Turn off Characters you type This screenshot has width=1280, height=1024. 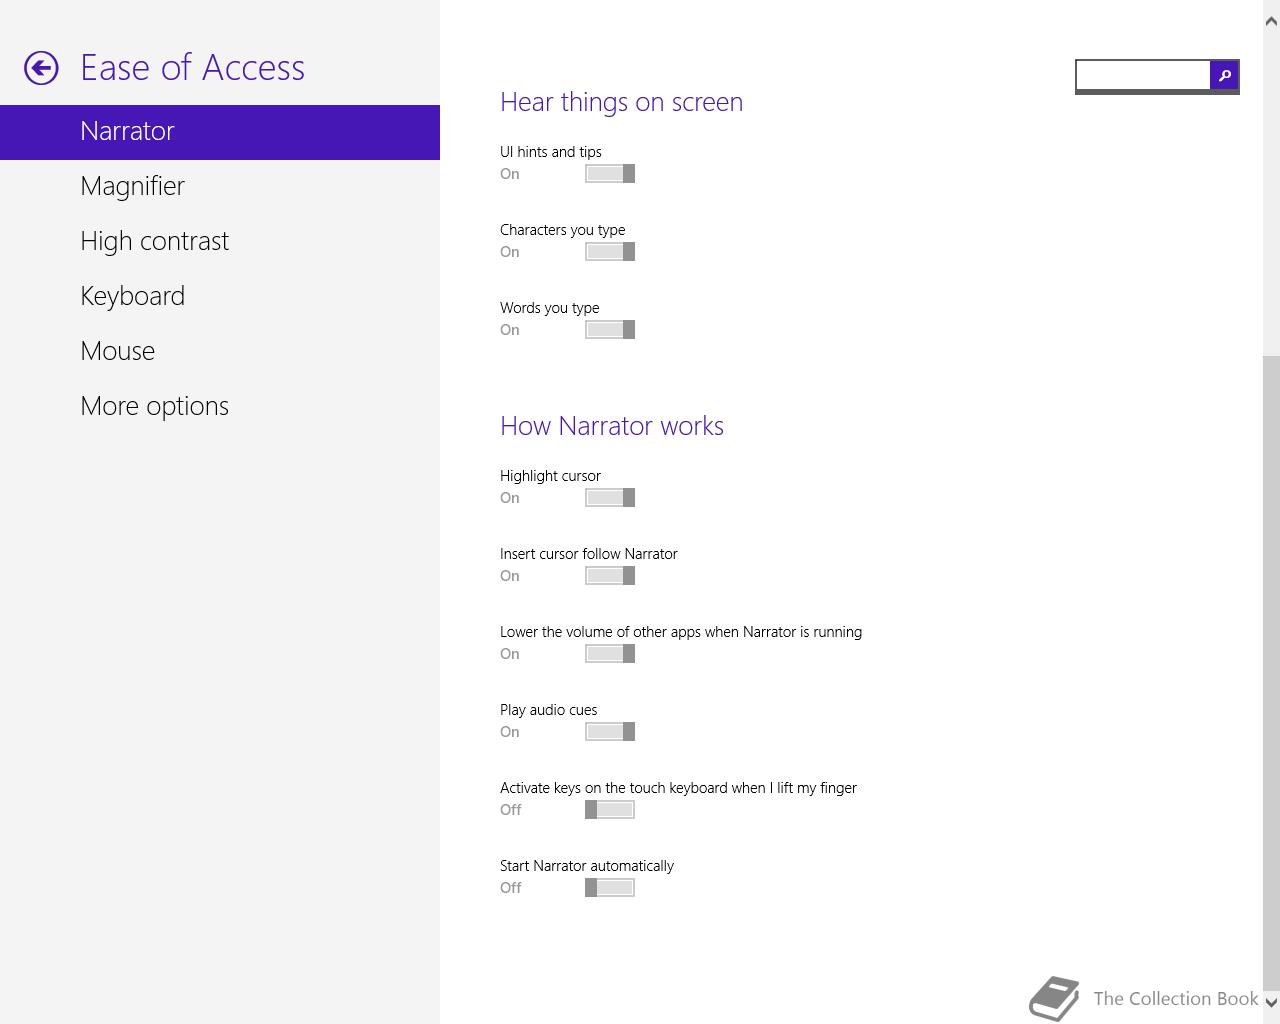[610, 252]
